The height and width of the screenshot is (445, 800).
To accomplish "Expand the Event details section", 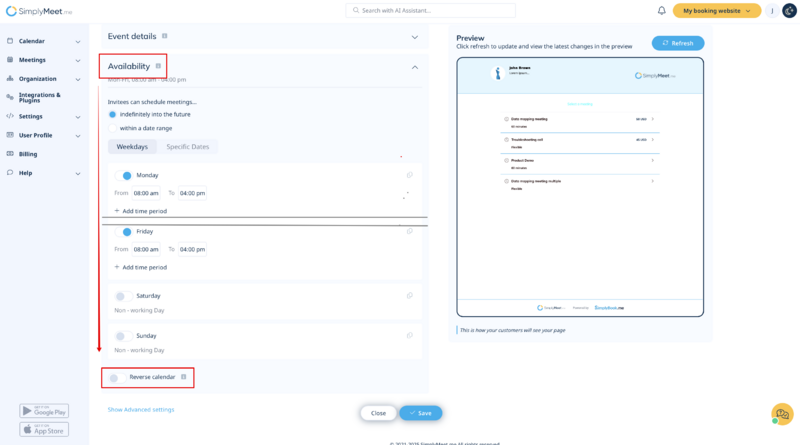I will pyautogui.click(x=415, y=37).
